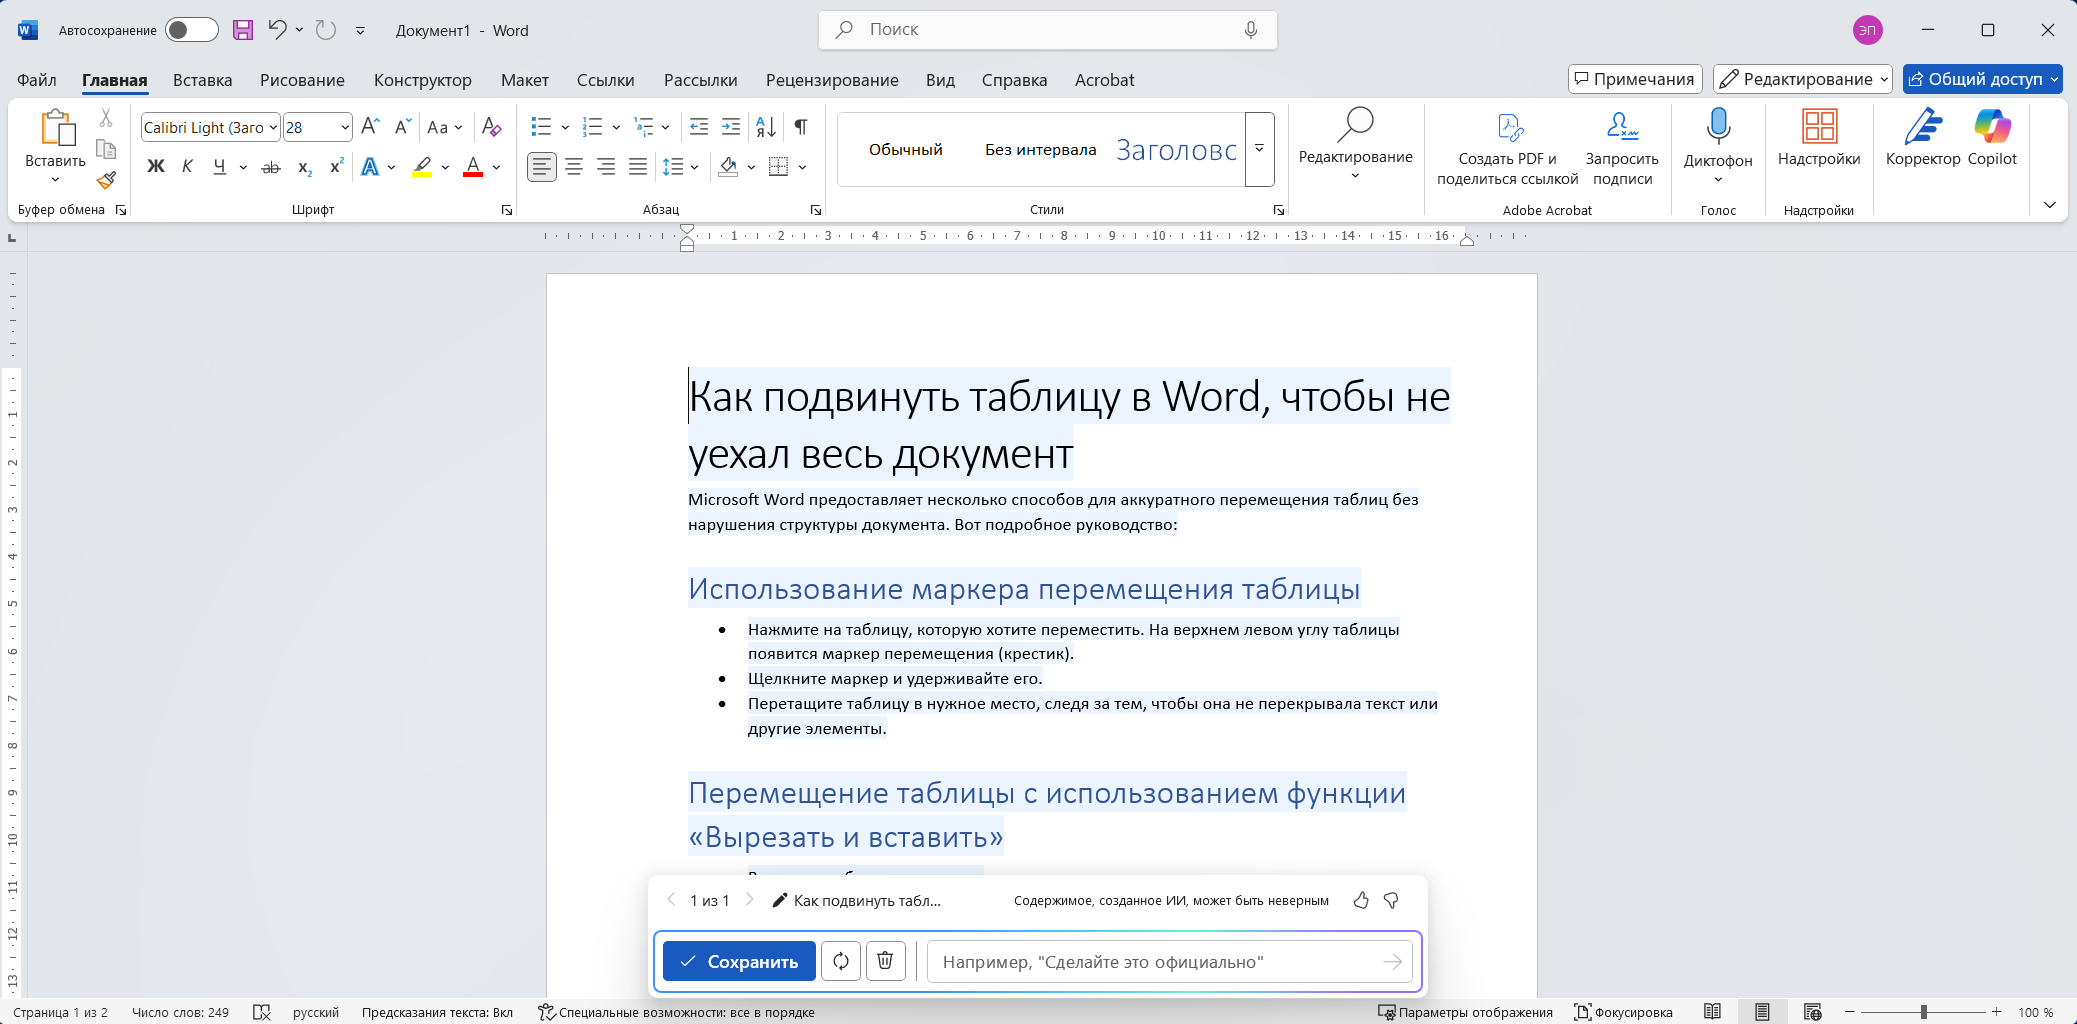Select the Format Painter brush

pos(106,180)
